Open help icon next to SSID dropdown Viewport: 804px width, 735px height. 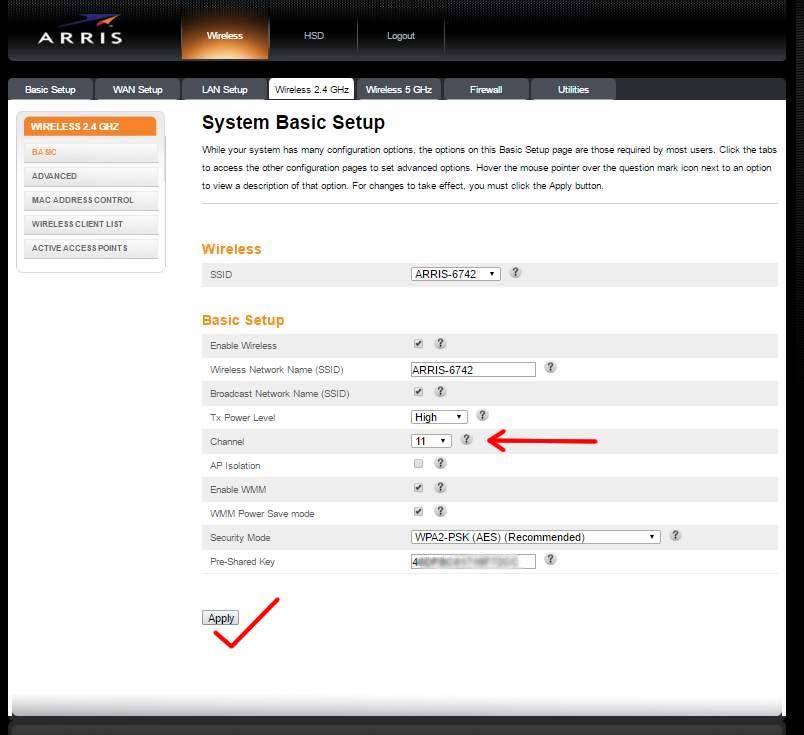pyautogui.click(x=515, y=272)
